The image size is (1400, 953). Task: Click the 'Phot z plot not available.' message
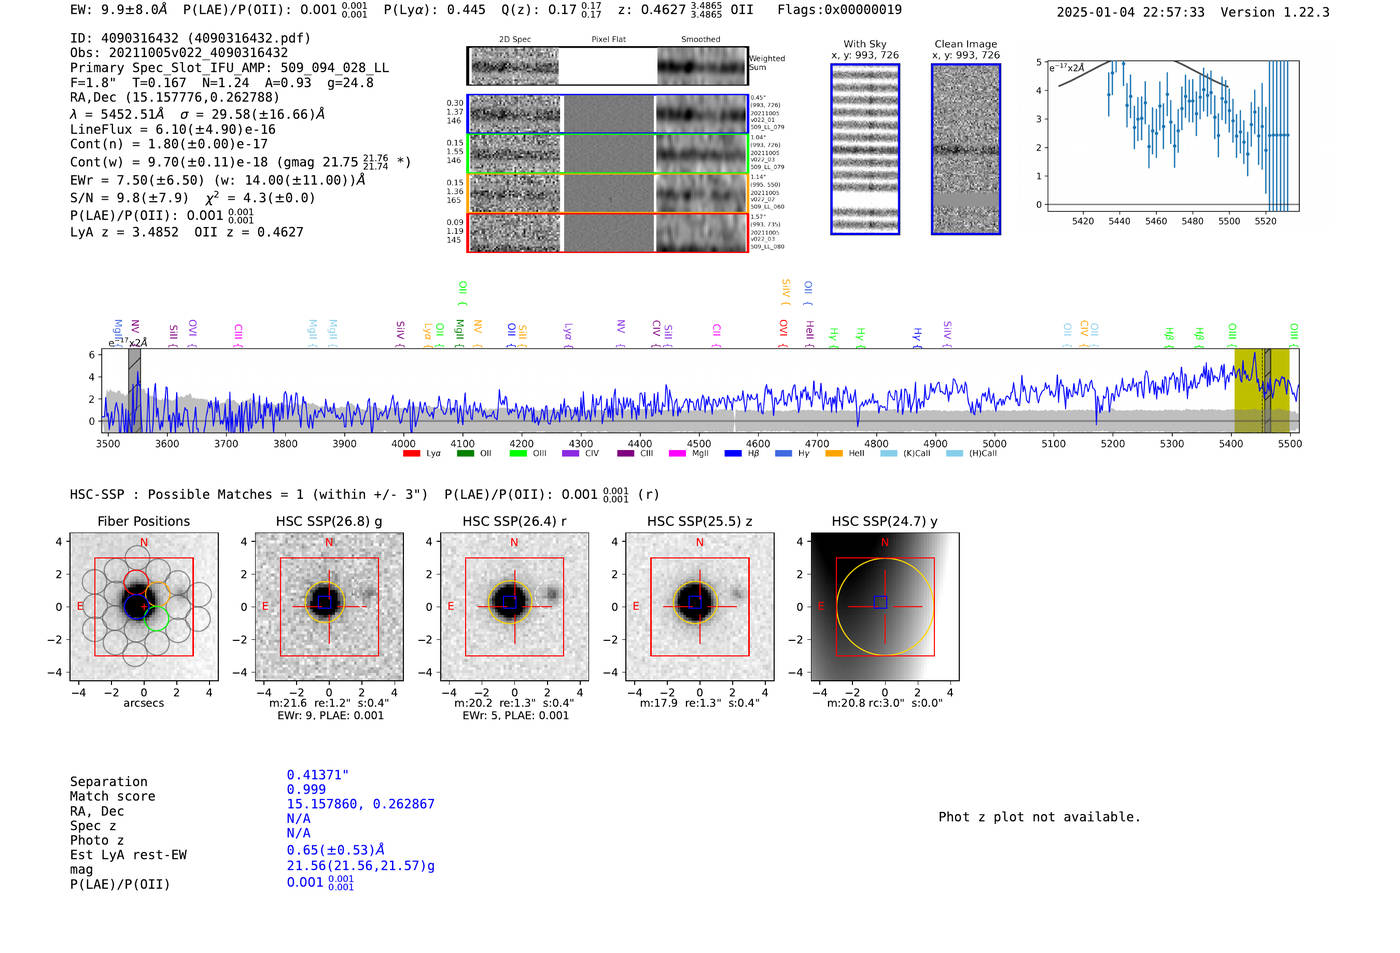click(x=1039, y=817)
